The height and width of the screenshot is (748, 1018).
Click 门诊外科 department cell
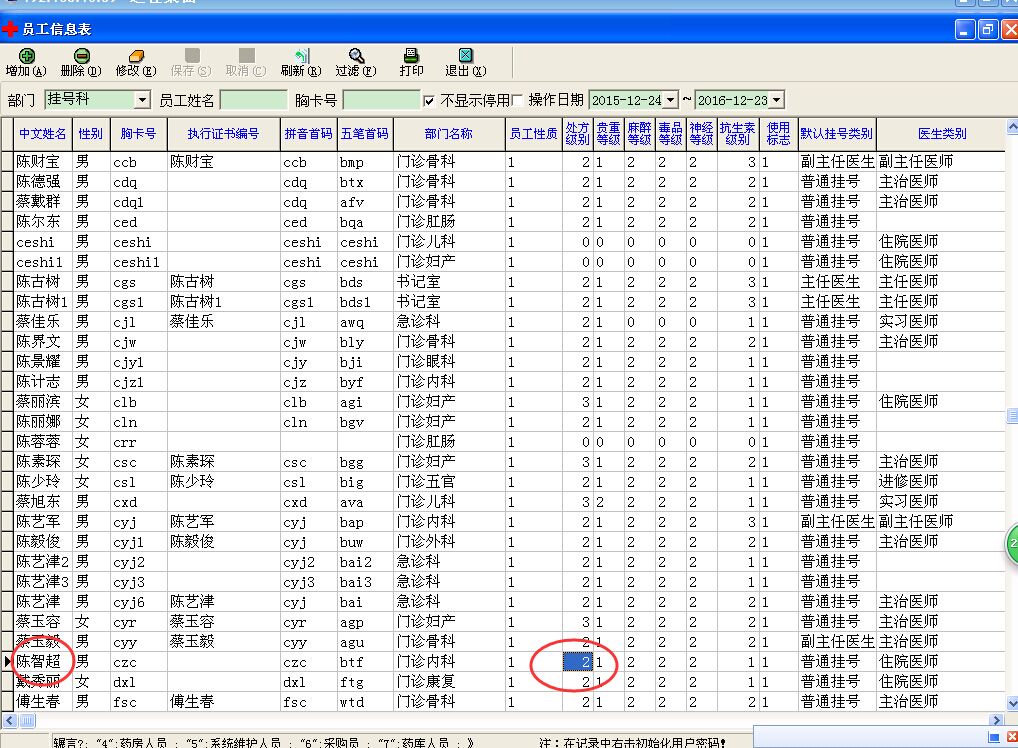pyautogui.click(x=449, y=542)
